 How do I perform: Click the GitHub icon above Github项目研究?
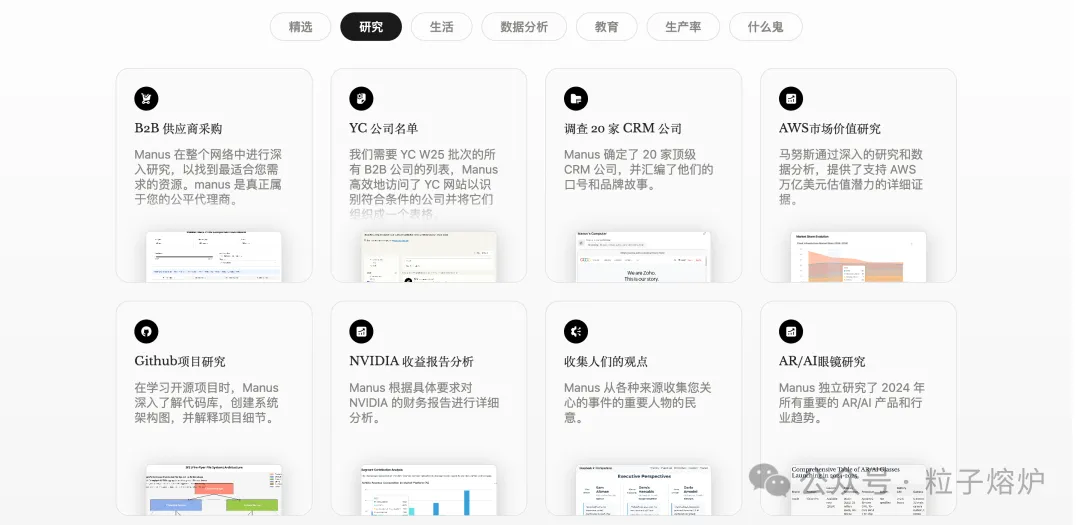(146, 331)
